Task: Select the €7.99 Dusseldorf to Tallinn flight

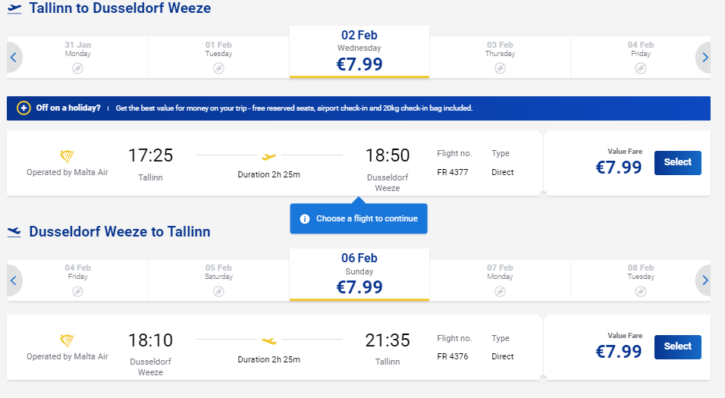Action: coord(677,347)
